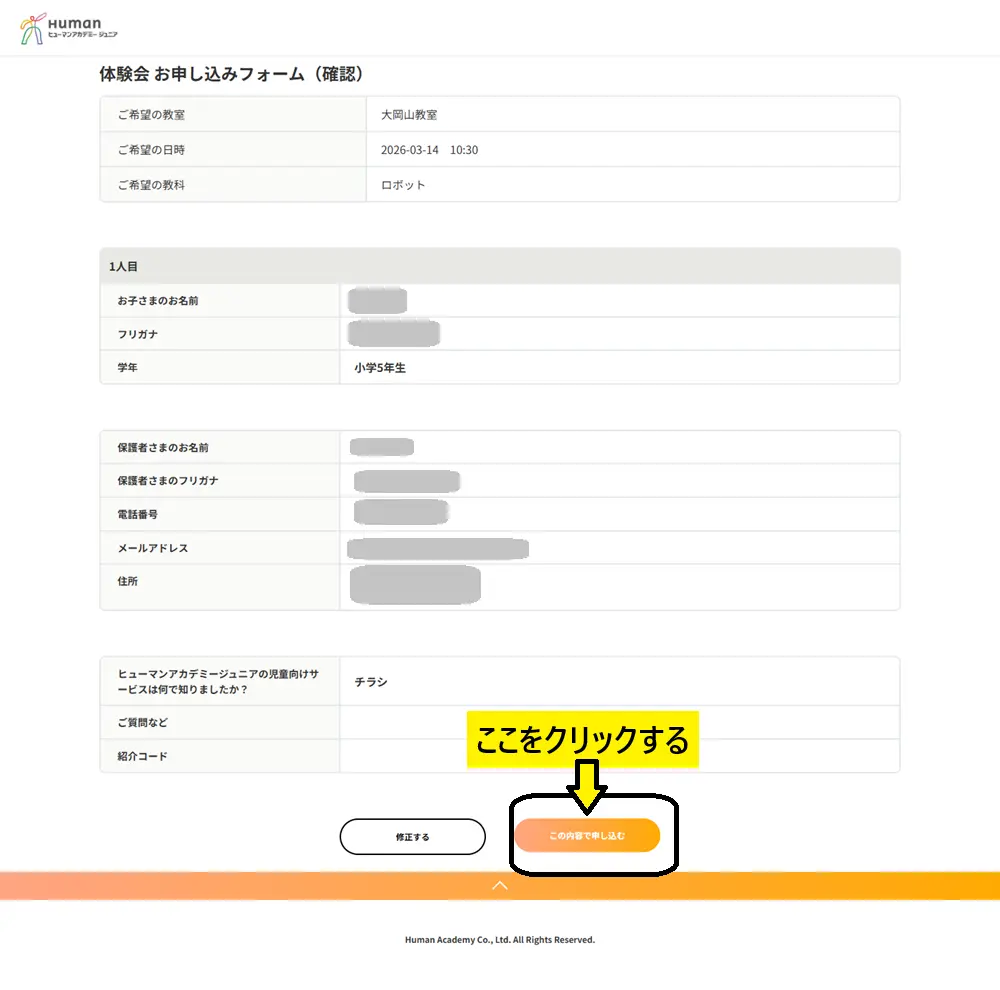Click the ご希望の教室 row label
The width and height of the screenshot is (1000, 990).
(151, 115)
